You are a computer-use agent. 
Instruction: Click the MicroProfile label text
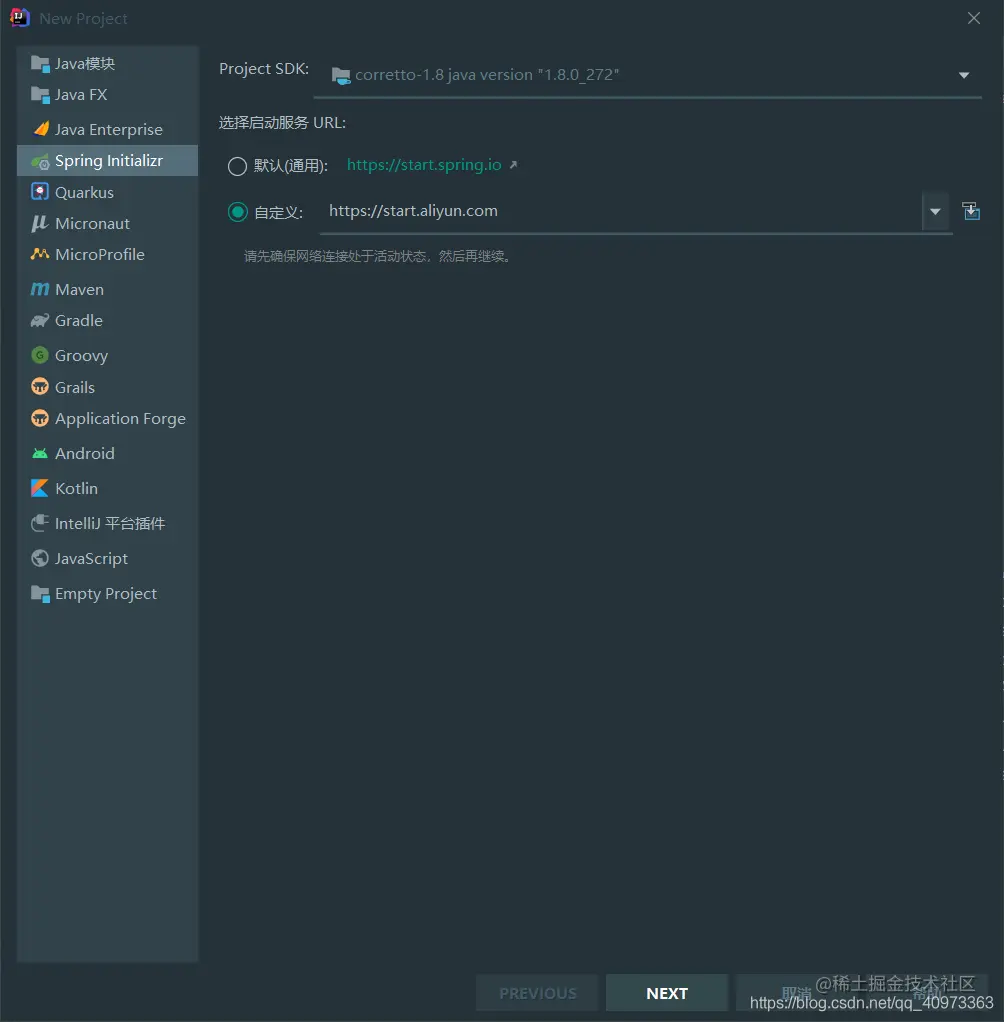click(100, 254)
